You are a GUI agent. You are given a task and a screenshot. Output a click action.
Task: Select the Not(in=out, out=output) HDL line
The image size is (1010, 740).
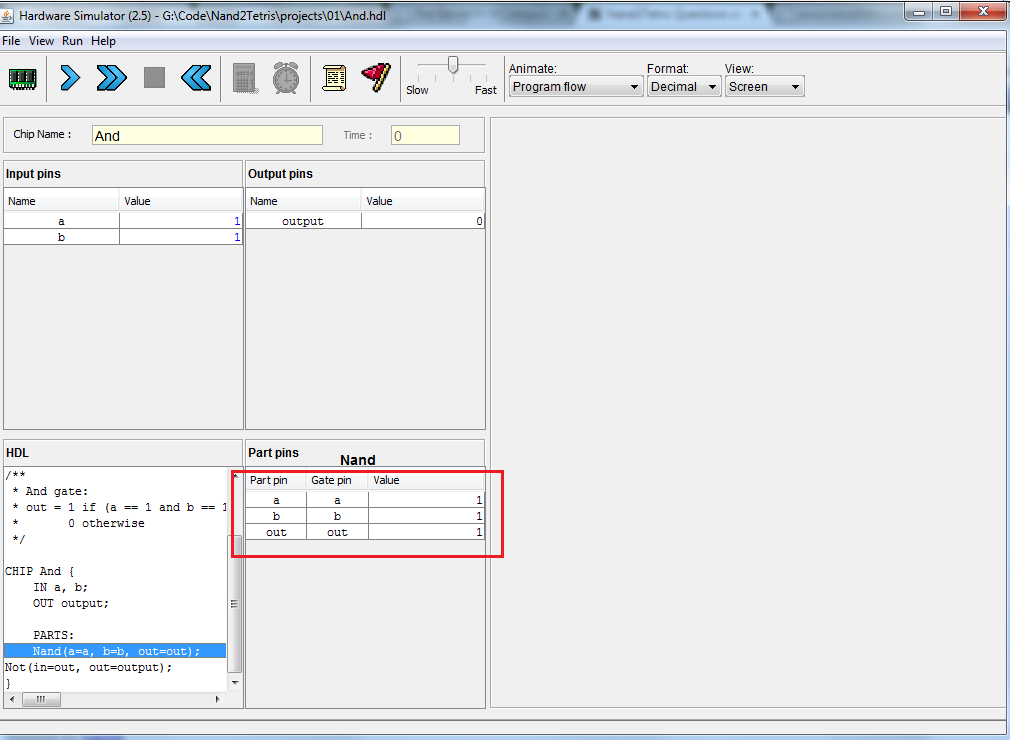(89, 667)
